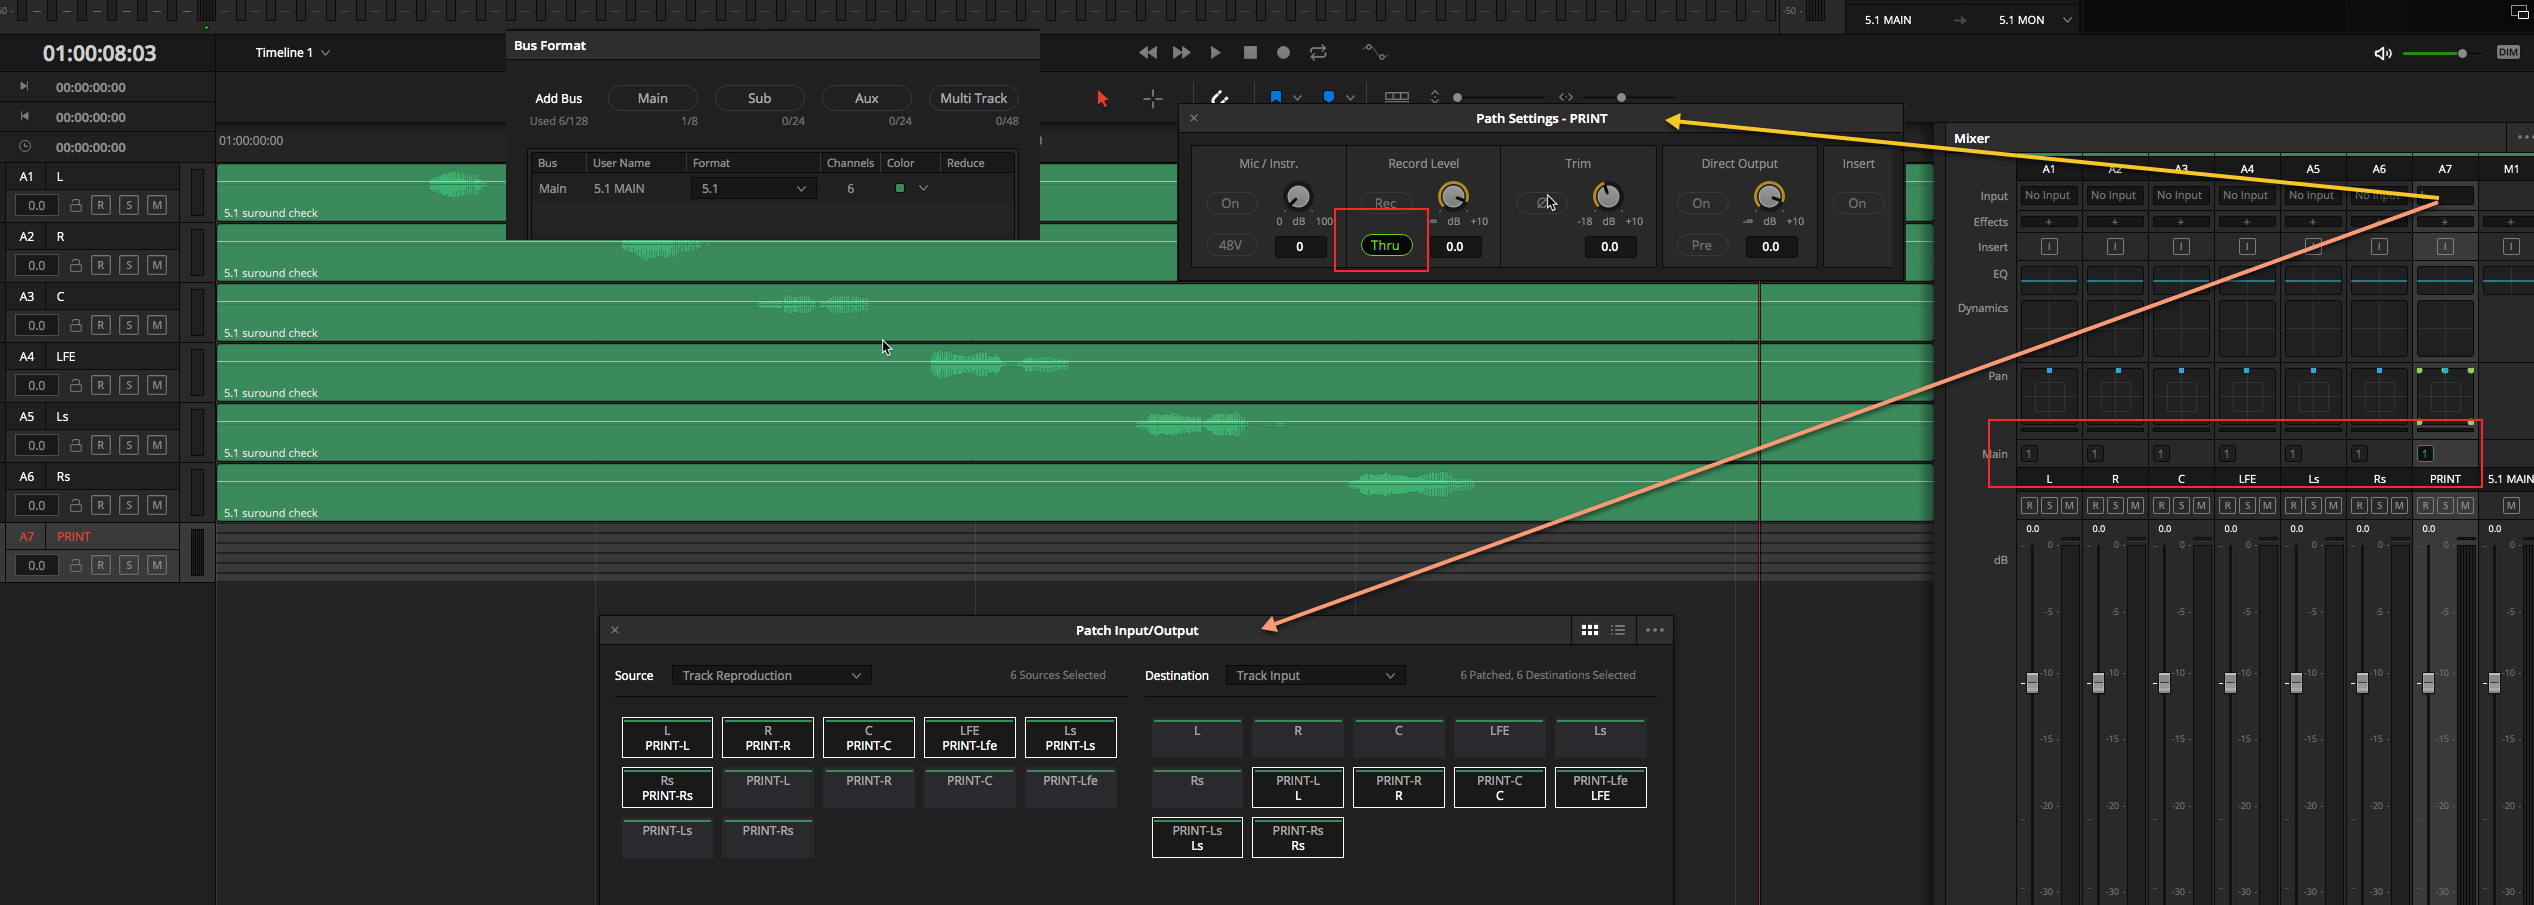The height and width of the screenshot is (905, 2534).
Task: Select the PRINT-R R destination patch
Action: click(x=1398, y=788)
